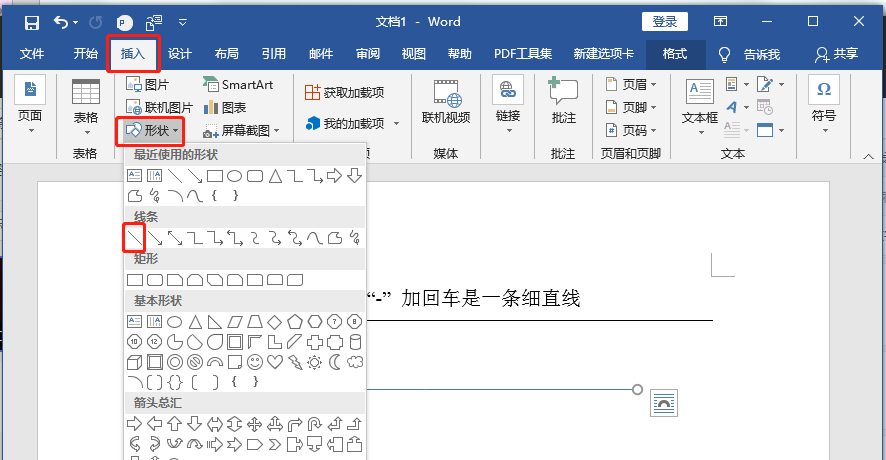The height and width of the screenshot is (460, 886).
Task: Open the 页眉 header dropdown
Action: click(x=631, y=85)
